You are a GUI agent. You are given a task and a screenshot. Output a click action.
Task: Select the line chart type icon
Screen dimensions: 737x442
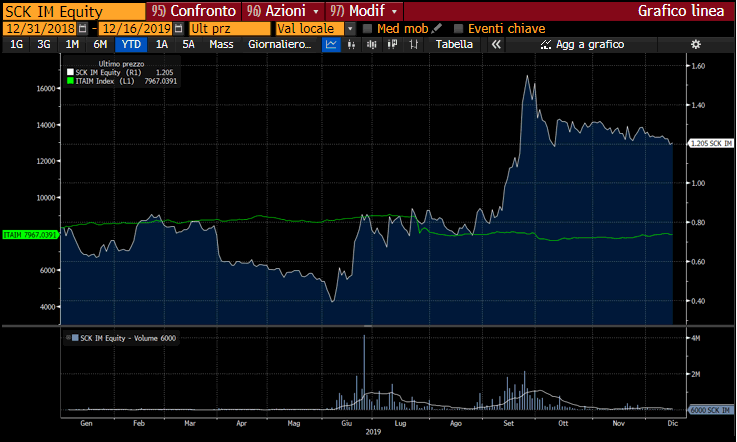[x=331, y=44]
